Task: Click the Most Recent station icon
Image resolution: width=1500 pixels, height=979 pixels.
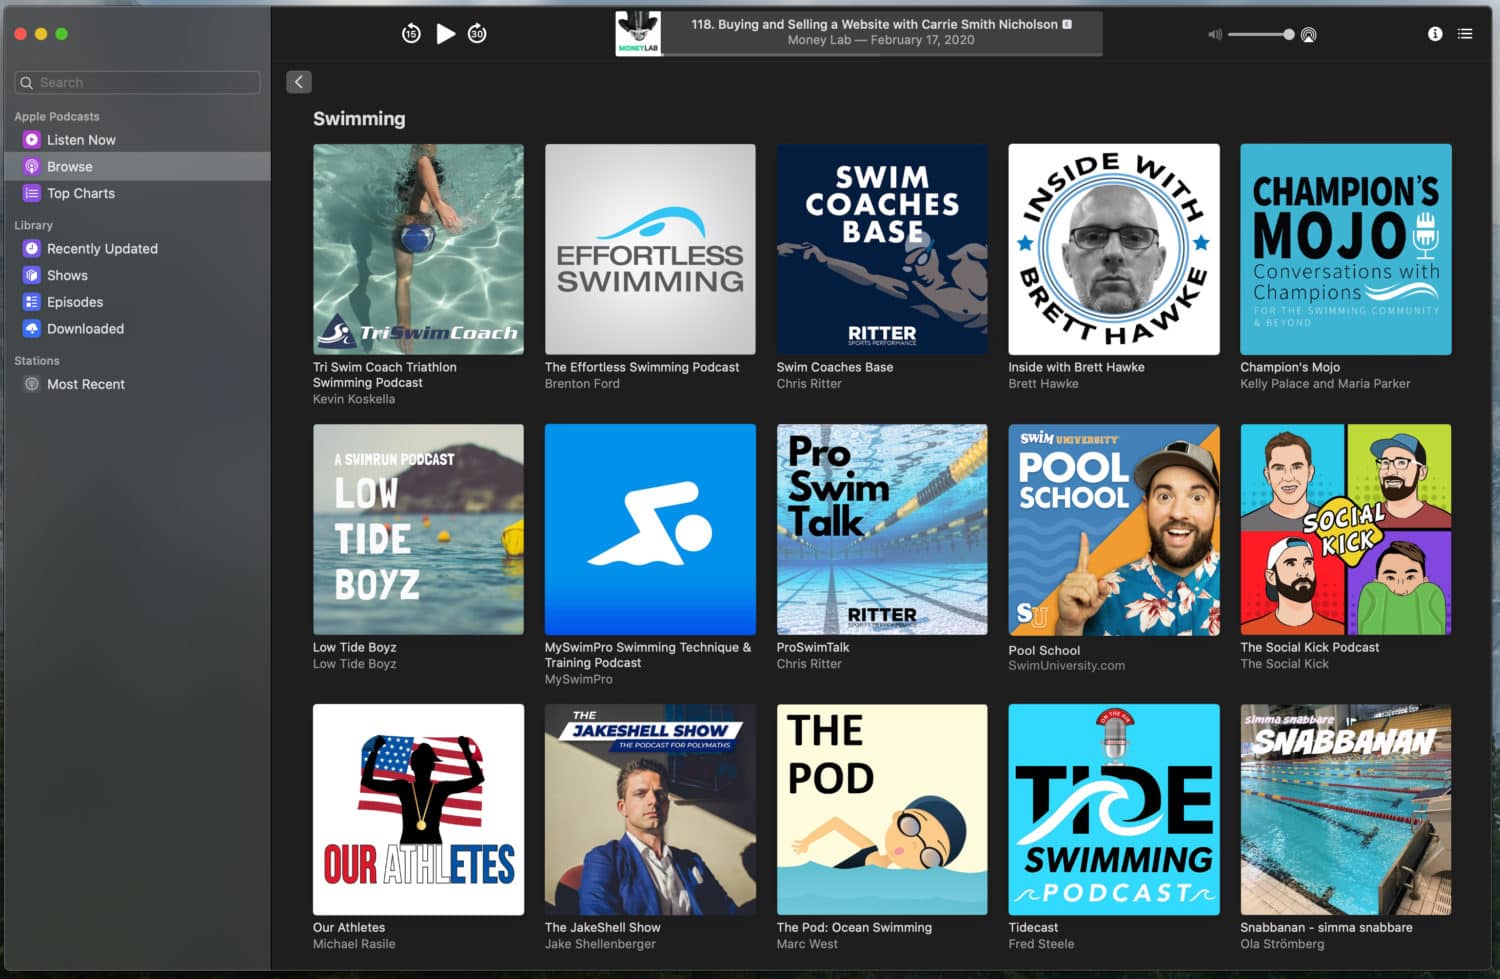Action: (x=32, y=384)
